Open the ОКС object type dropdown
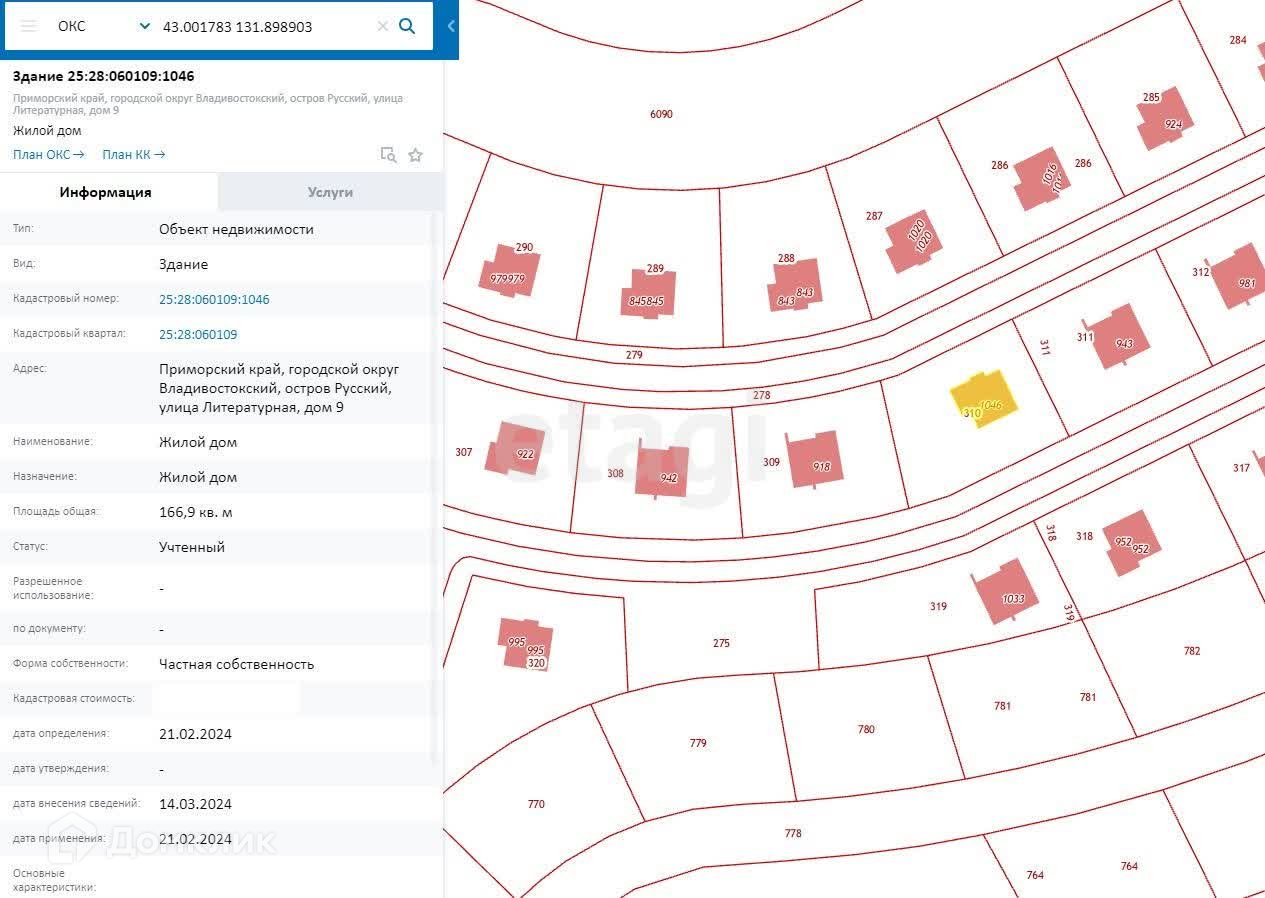This screenshot has height=898, width=1265. (104, 26)
